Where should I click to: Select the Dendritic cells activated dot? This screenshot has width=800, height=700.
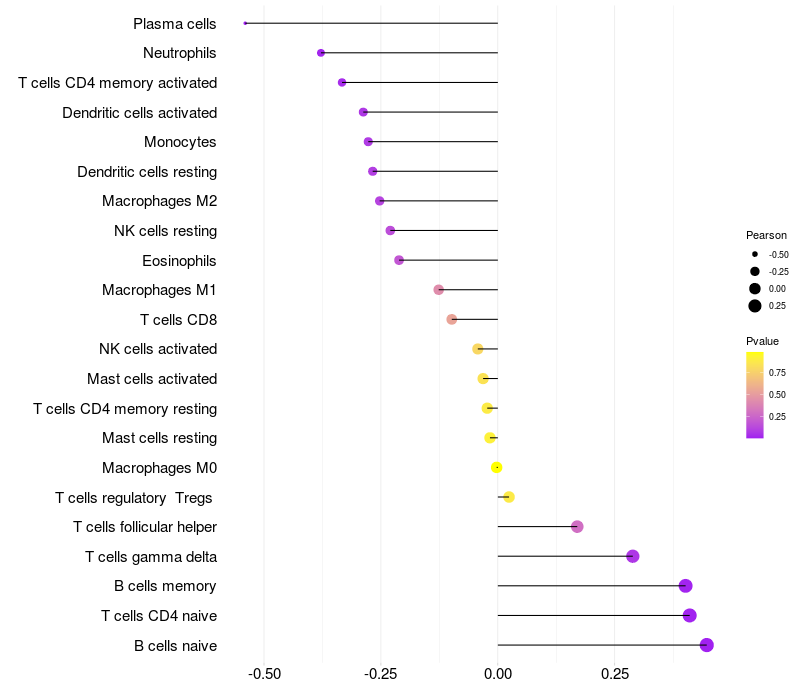tap(363, 112)
